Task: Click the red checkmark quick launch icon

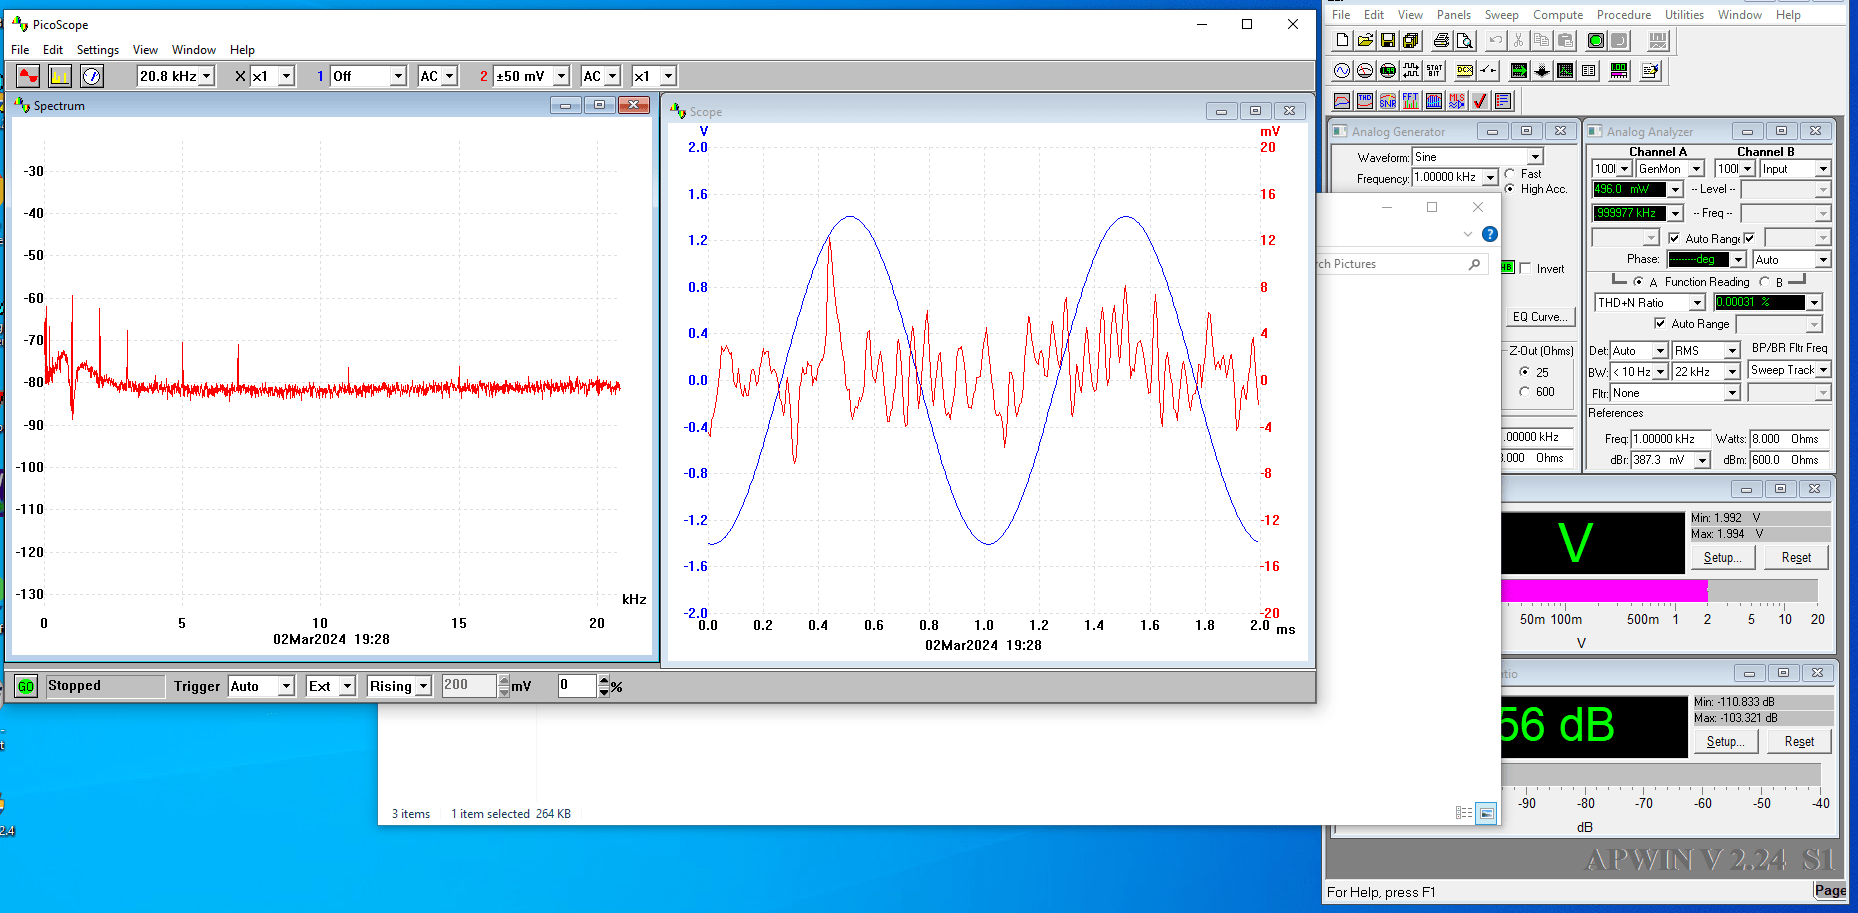Action: click(x=1480, y=100)
